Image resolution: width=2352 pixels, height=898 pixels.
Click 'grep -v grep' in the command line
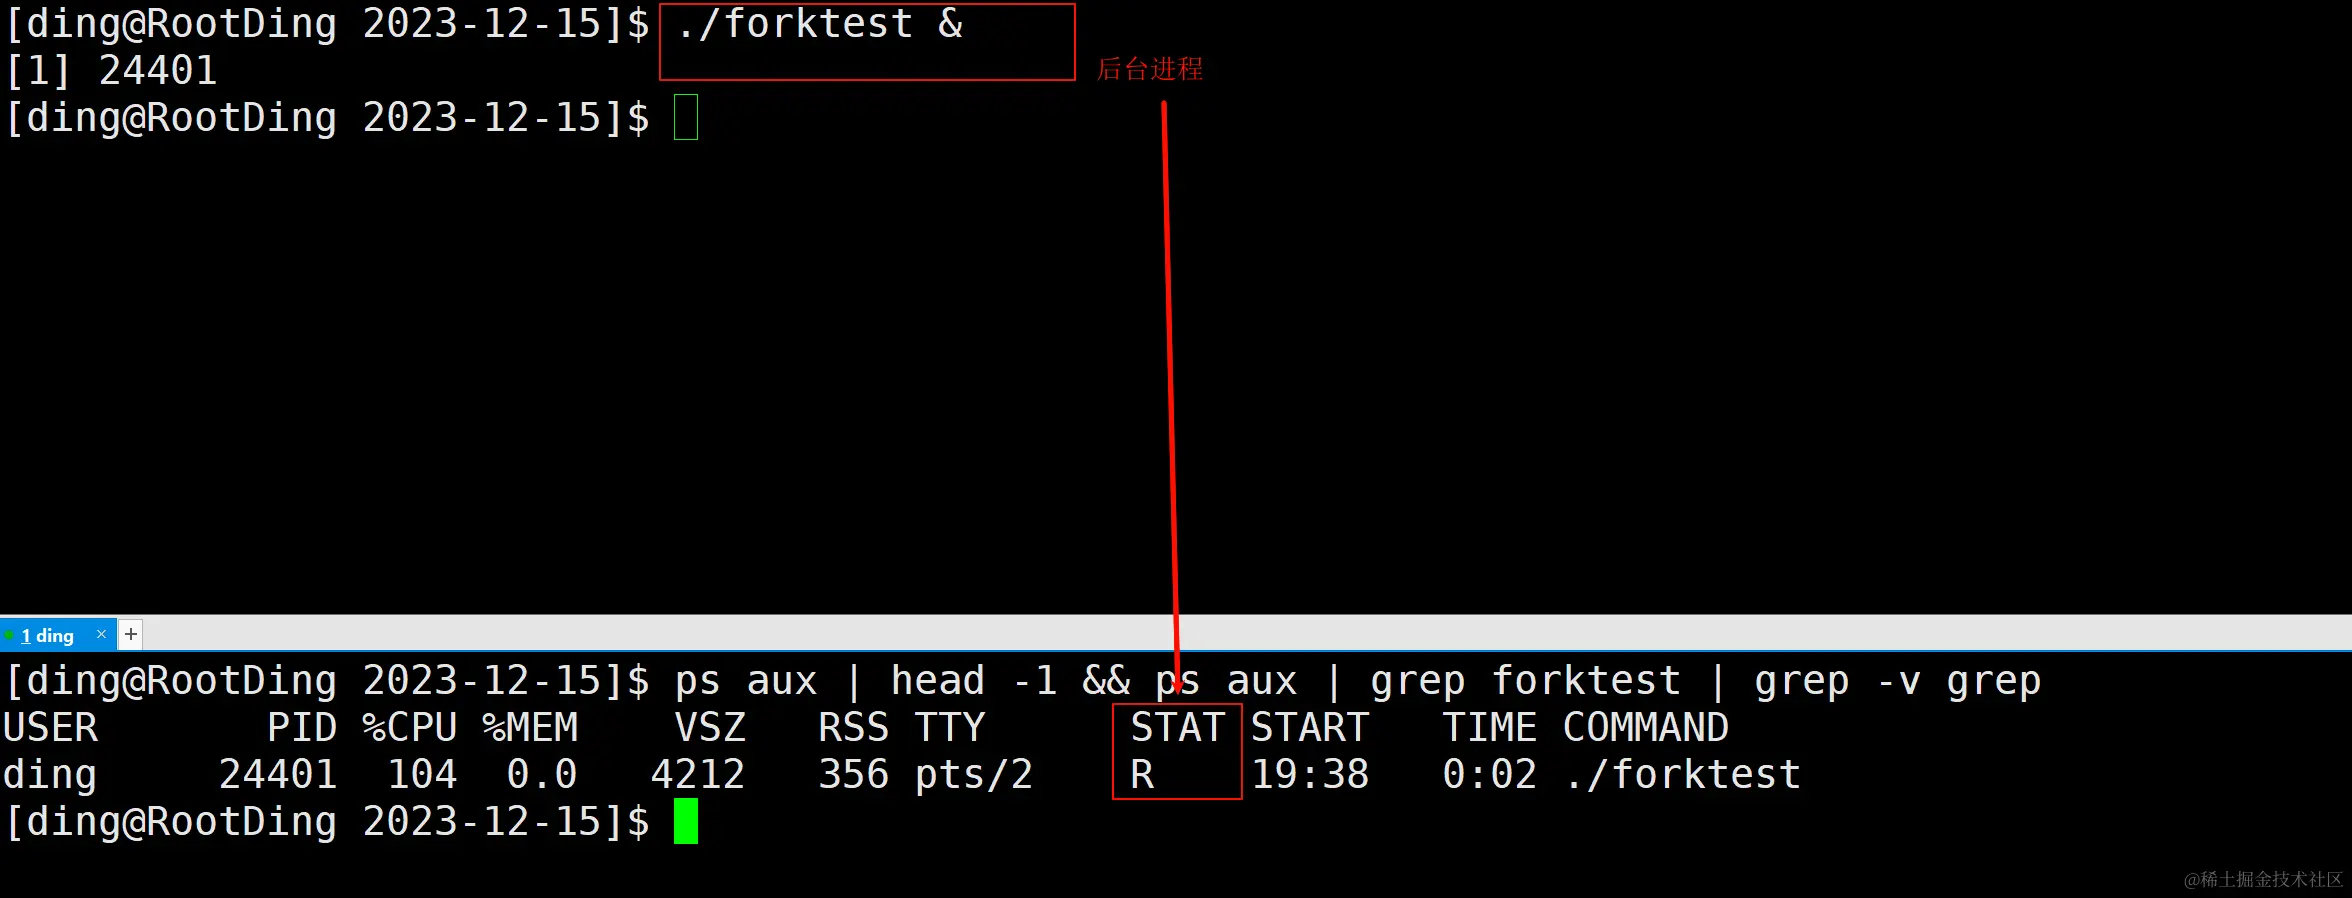click(1898, 682)
